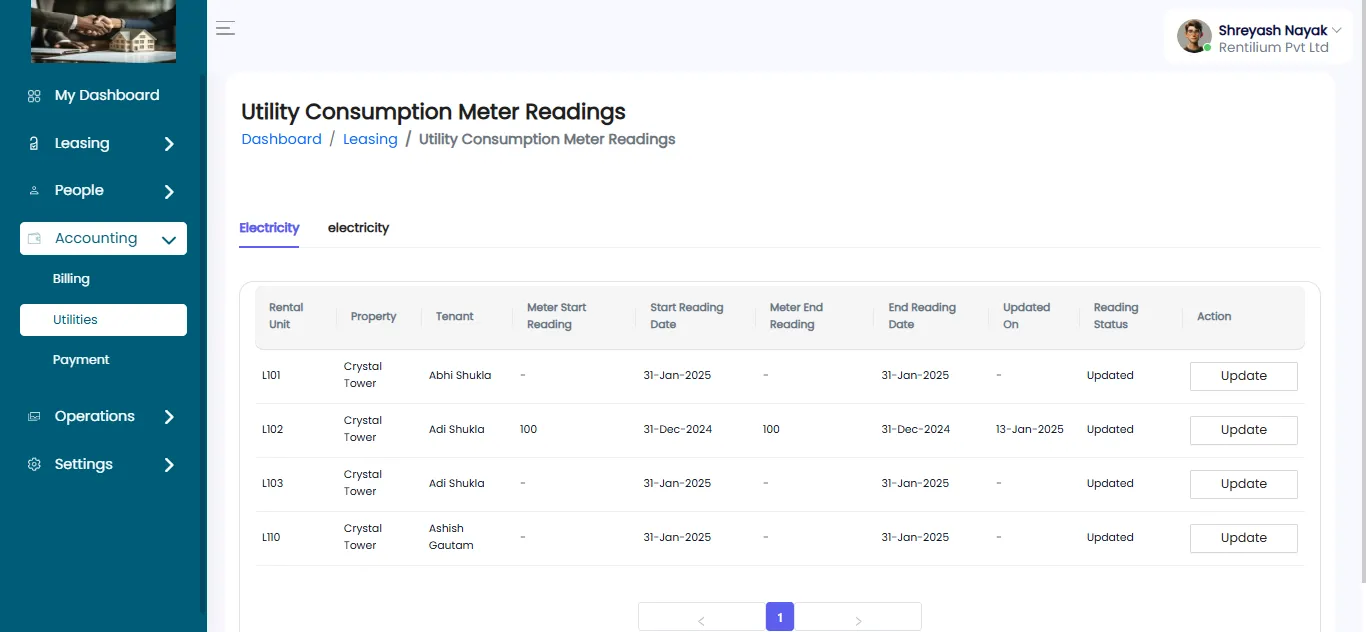
Task: Click Update for rental unit L103
Action: [x=1244, y=484]
